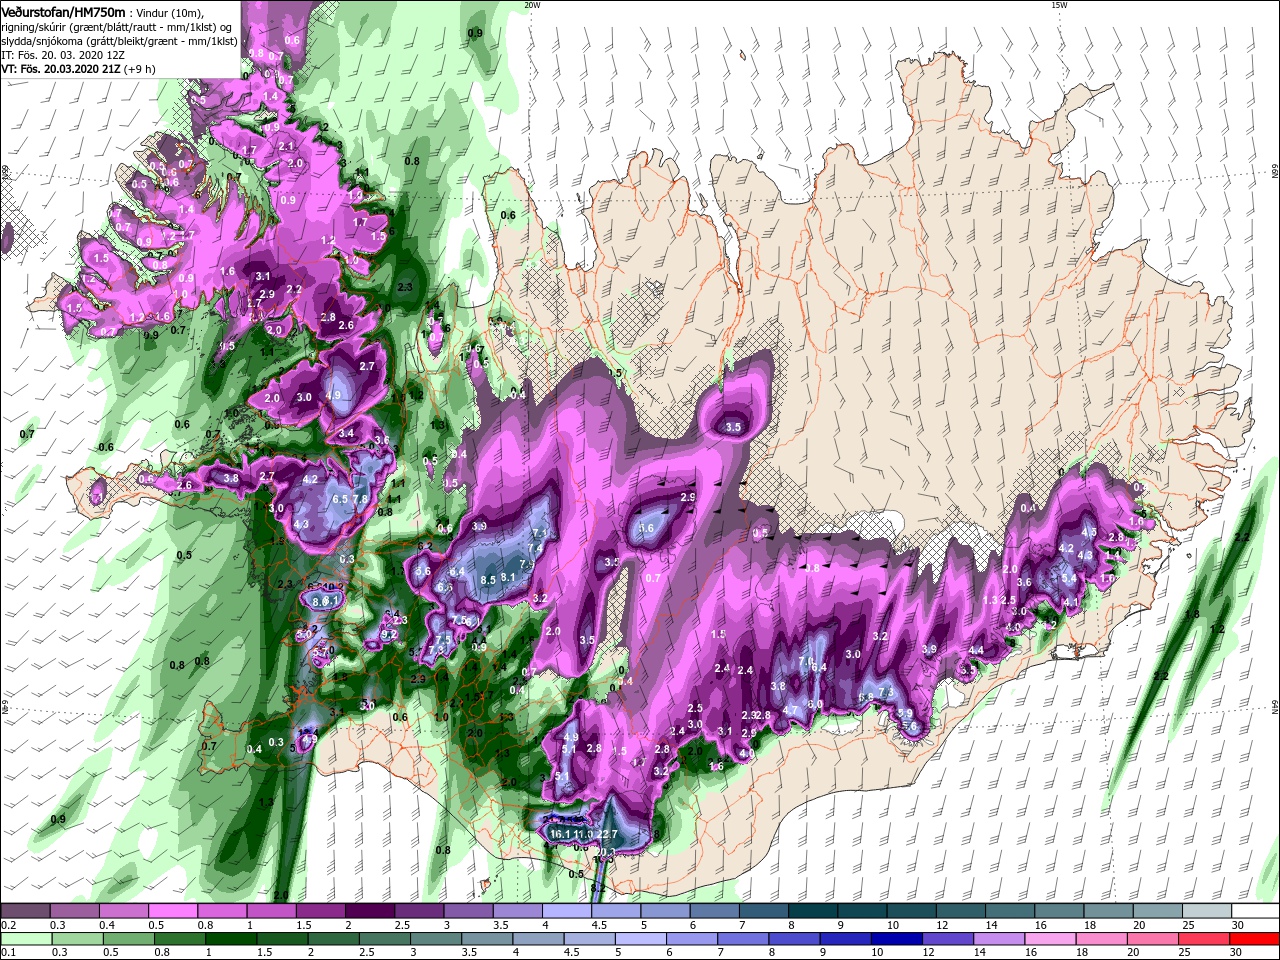The width and height of the screenshot is (1280, 960).
Task: Click the top legend swatch between 0.5 and 0.8
Action: click(x=172, y=911)
